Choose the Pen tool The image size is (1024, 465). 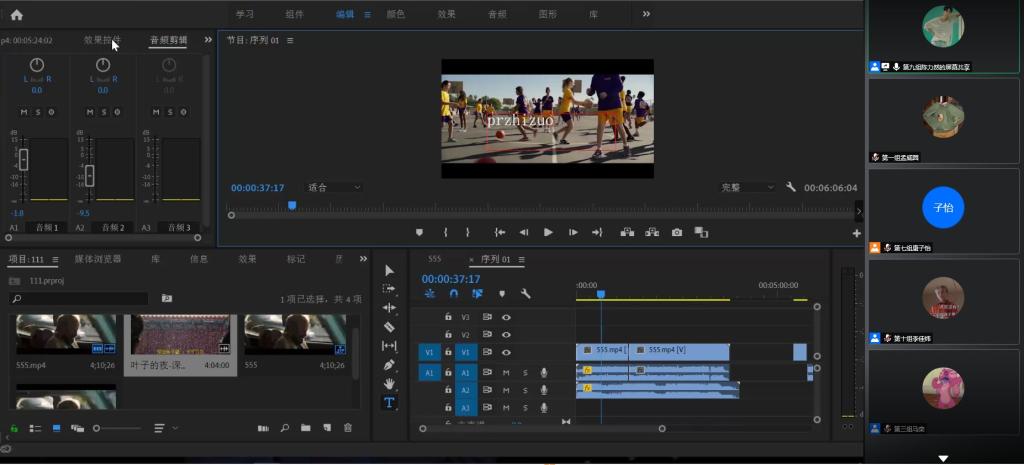[389, 365]
